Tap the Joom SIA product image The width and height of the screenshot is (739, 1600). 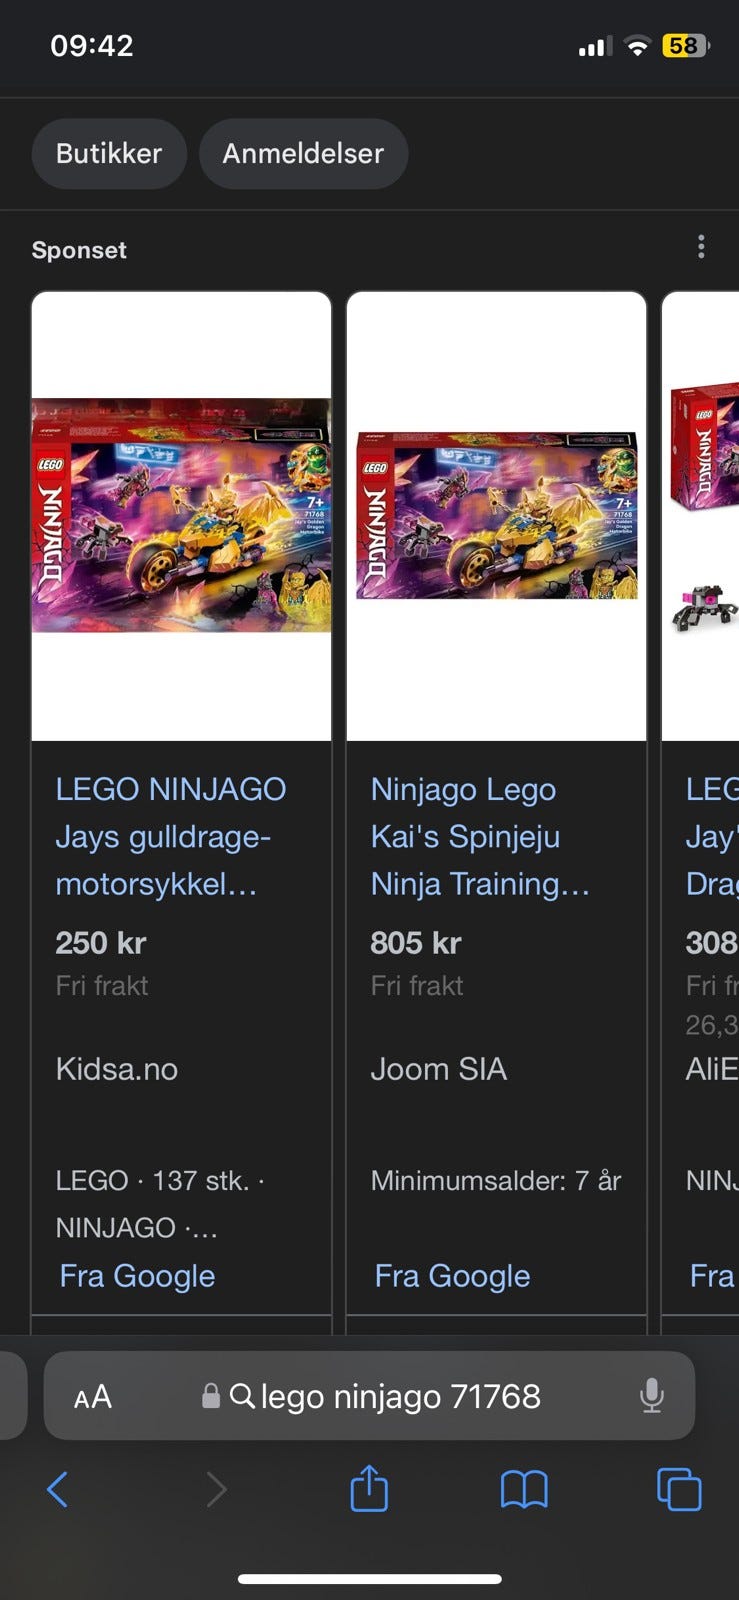tap(496, 516)
